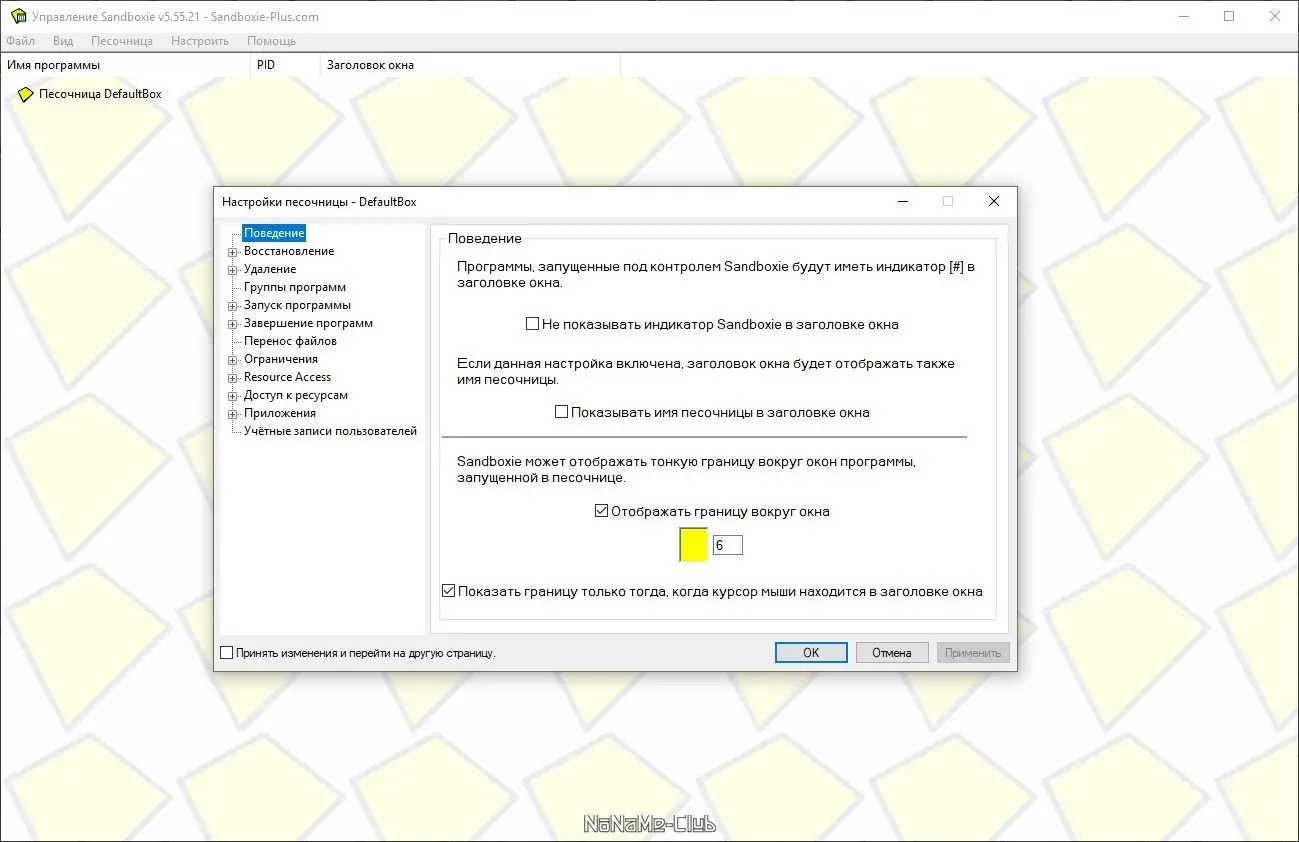The image size is (1299, 842).
Task: Toggle 'Показать границу только тогда' checkbox
Action: pos(448,591)
